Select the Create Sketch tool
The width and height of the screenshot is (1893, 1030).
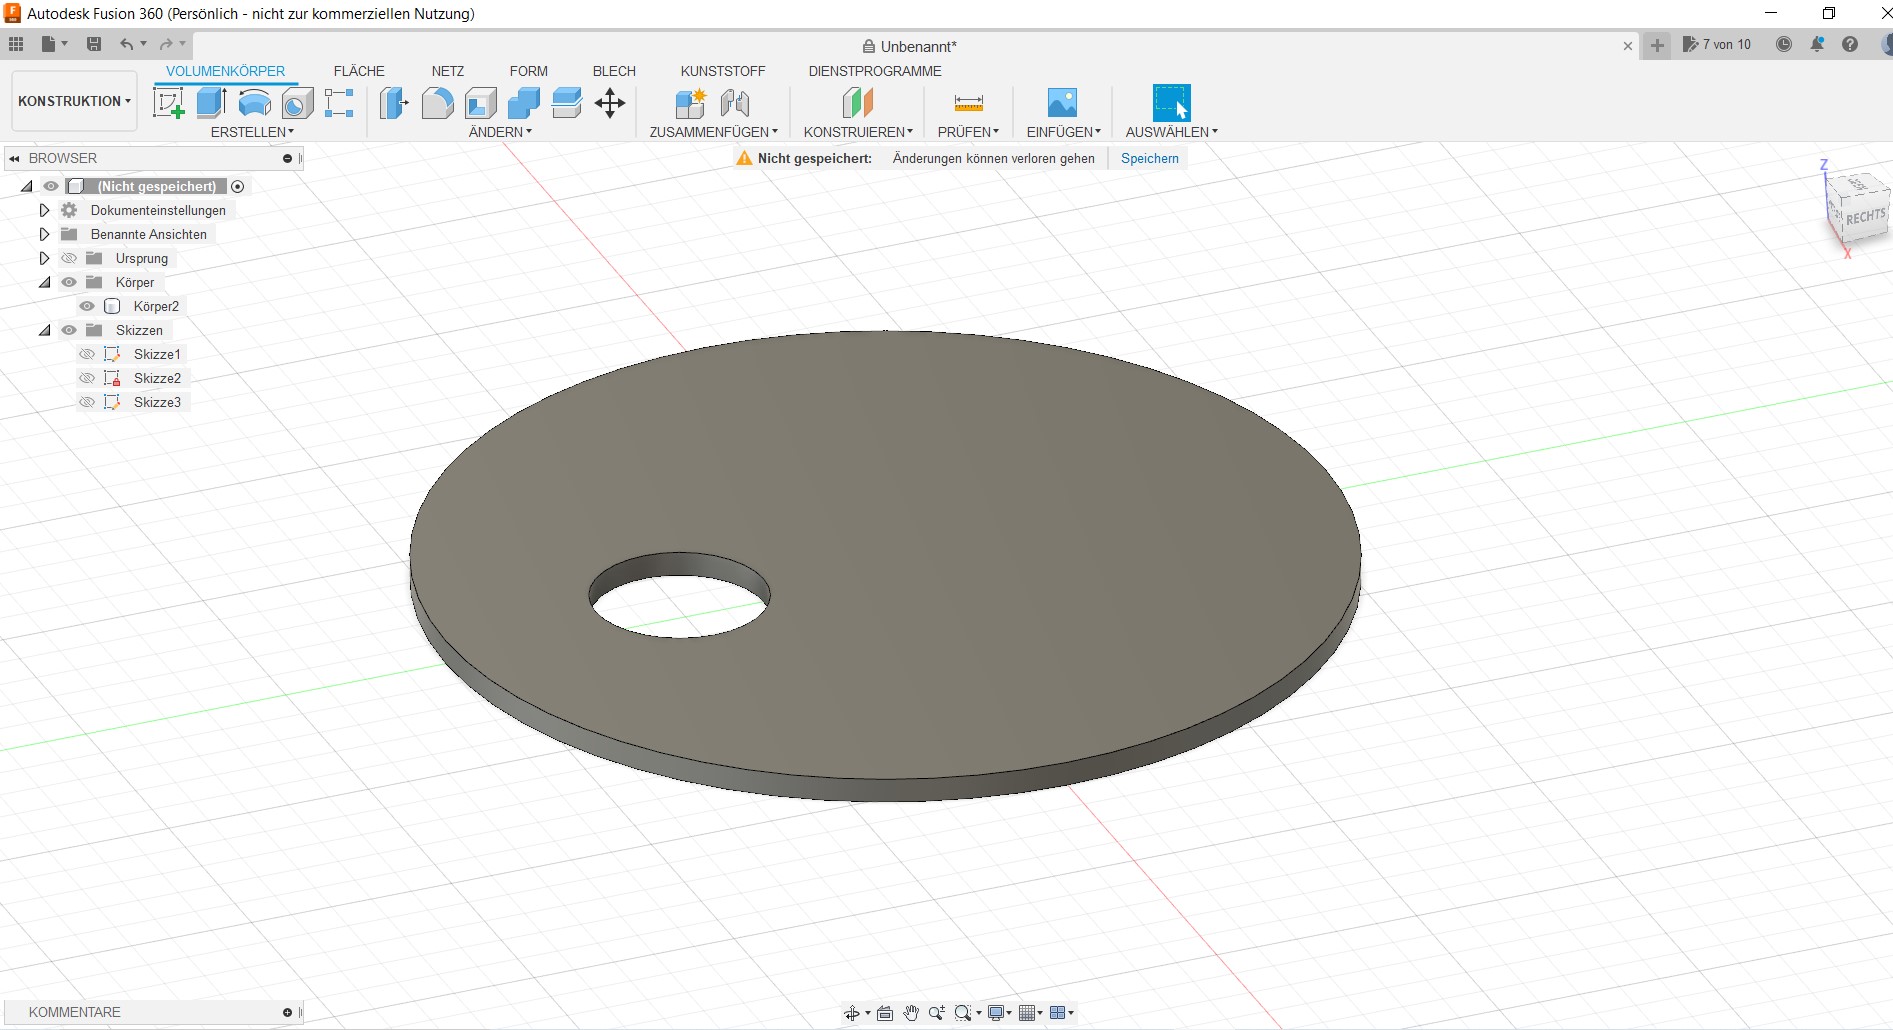click(x=168, y=103)
